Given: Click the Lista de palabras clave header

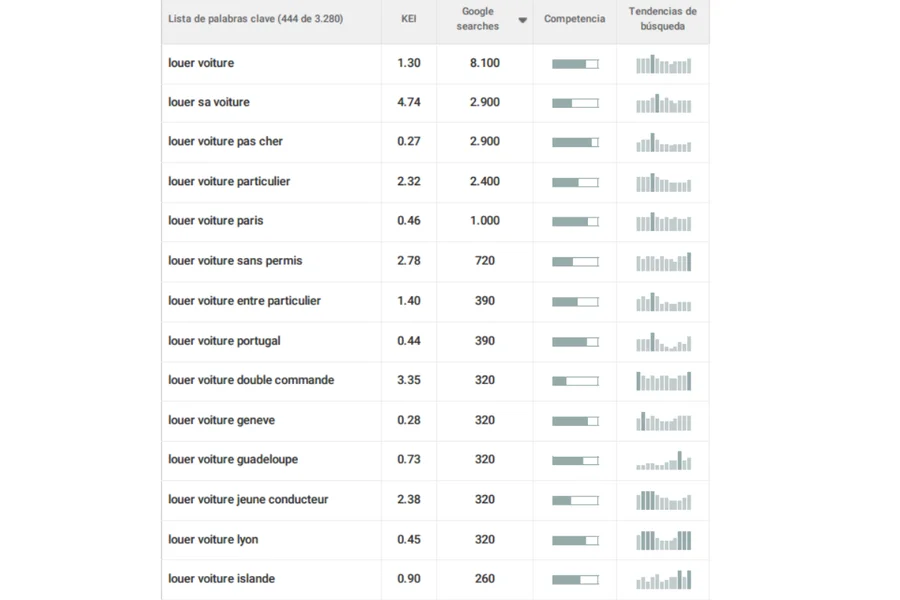Looking at the screenshot, I should coord(255,19).
